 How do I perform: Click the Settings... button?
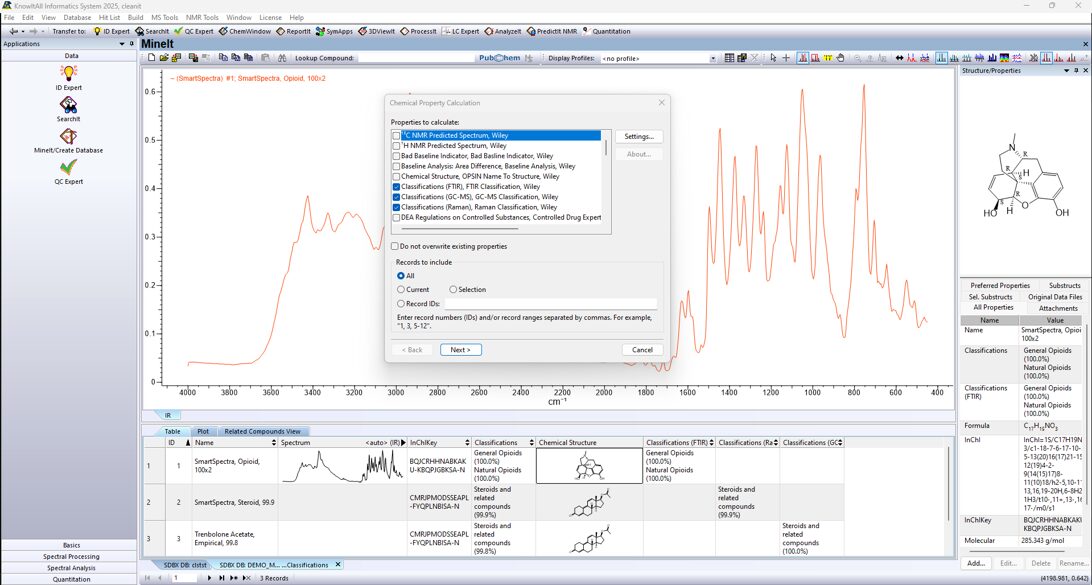click(638, 137)
